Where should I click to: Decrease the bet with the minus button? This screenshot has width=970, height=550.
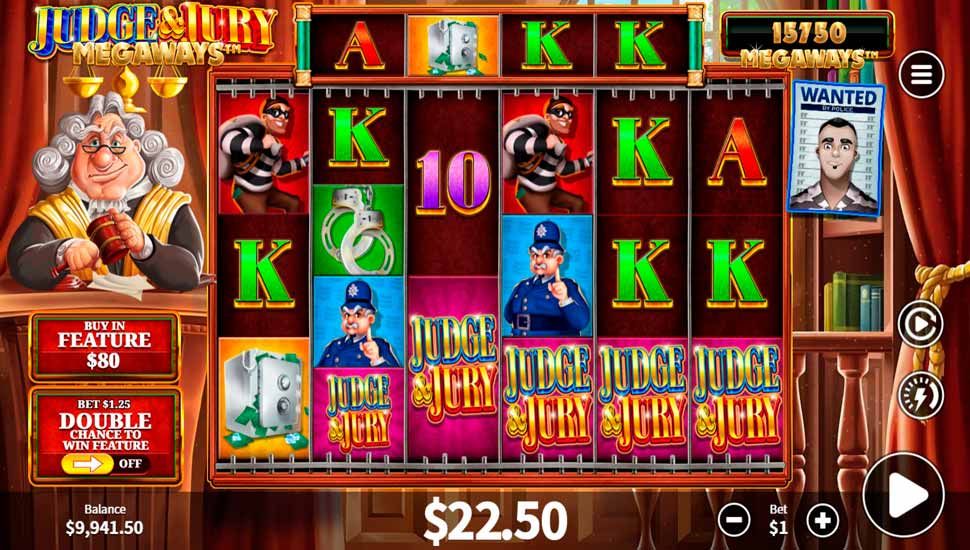pyautogui.click(x=734, y=519)
